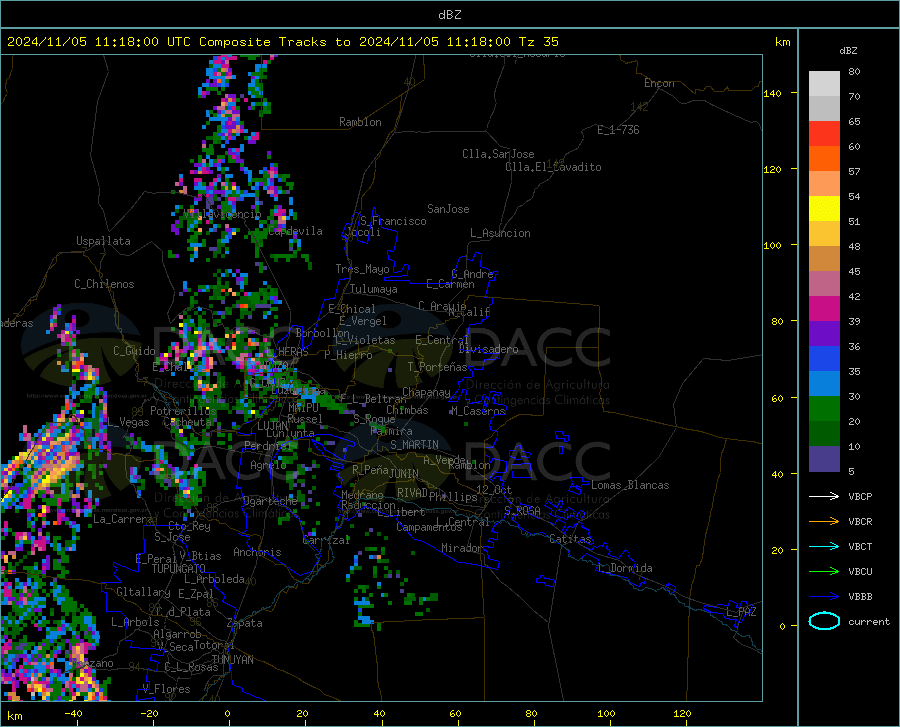Click the white VBCP arrow in the legend
Screen dimensions: 900x727
coord(824,496)
